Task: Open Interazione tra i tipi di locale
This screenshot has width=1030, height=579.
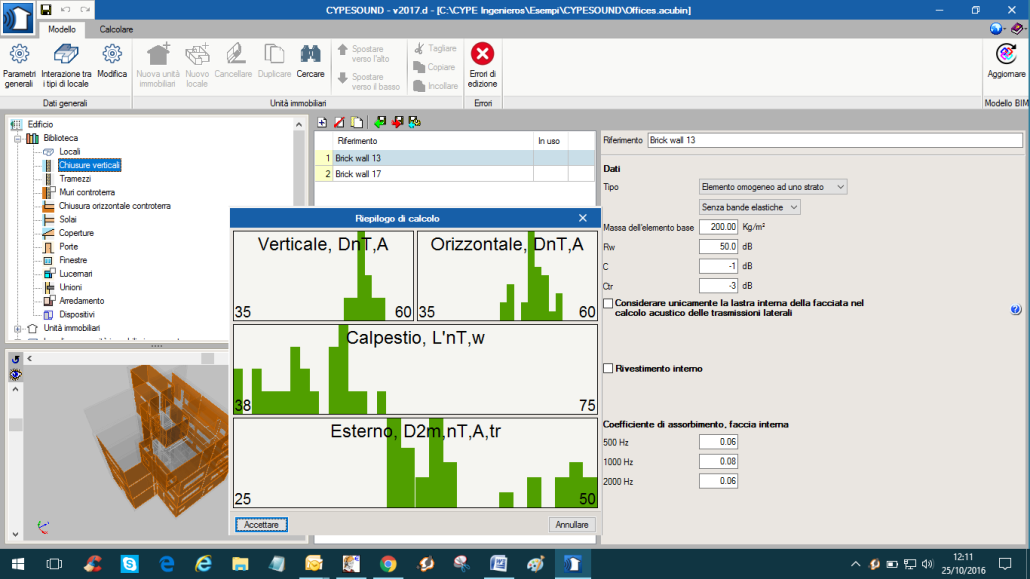Action: tap(66, 65)
